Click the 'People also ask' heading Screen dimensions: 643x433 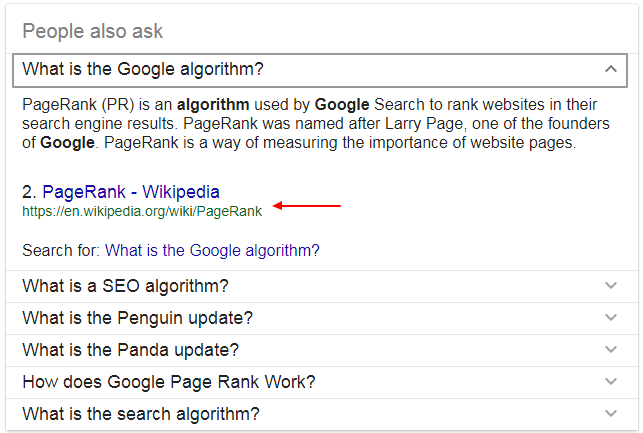[x=92, y=31]
